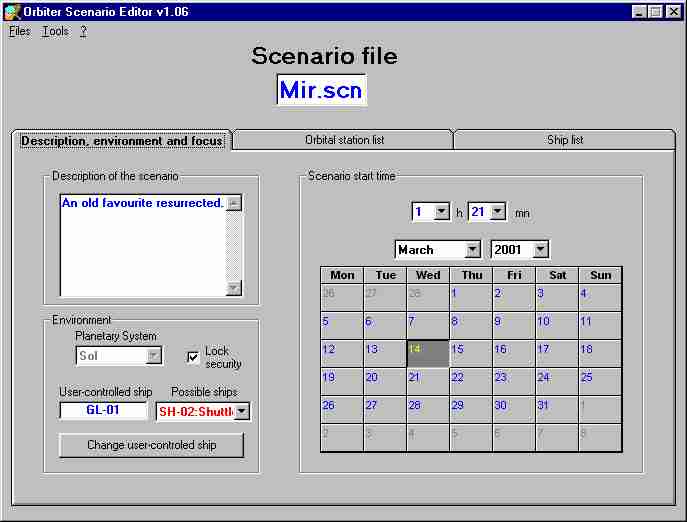Image resolution: width=687 pixels, height=522 pixels.
Task: Click the highlighted March 14 cell
Action: click(428, 353)
